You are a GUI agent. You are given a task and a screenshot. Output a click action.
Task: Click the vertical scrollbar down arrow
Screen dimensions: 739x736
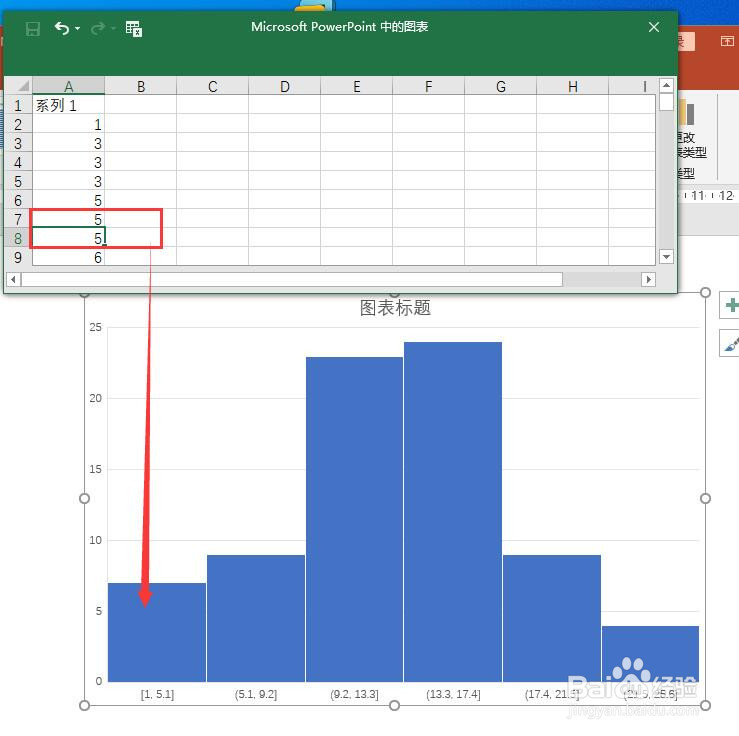click(x=666, y=257)
